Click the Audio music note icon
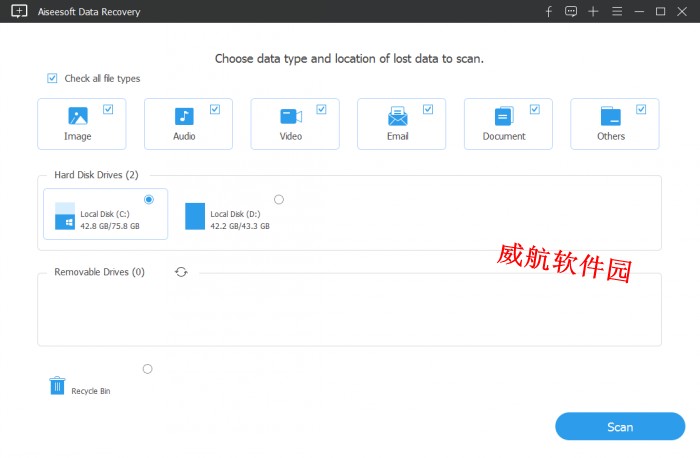Screen dimensions: 700x458 [184, 116]
